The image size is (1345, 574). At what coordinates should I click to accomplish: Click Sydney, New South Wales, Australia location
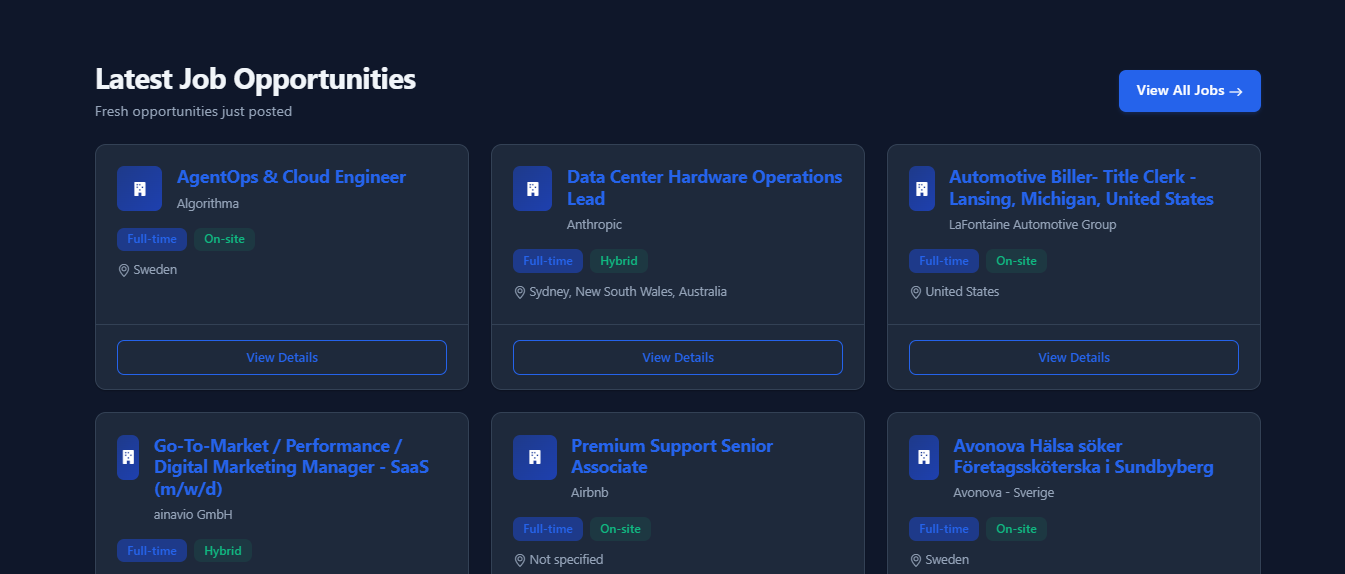pos(628,292)
